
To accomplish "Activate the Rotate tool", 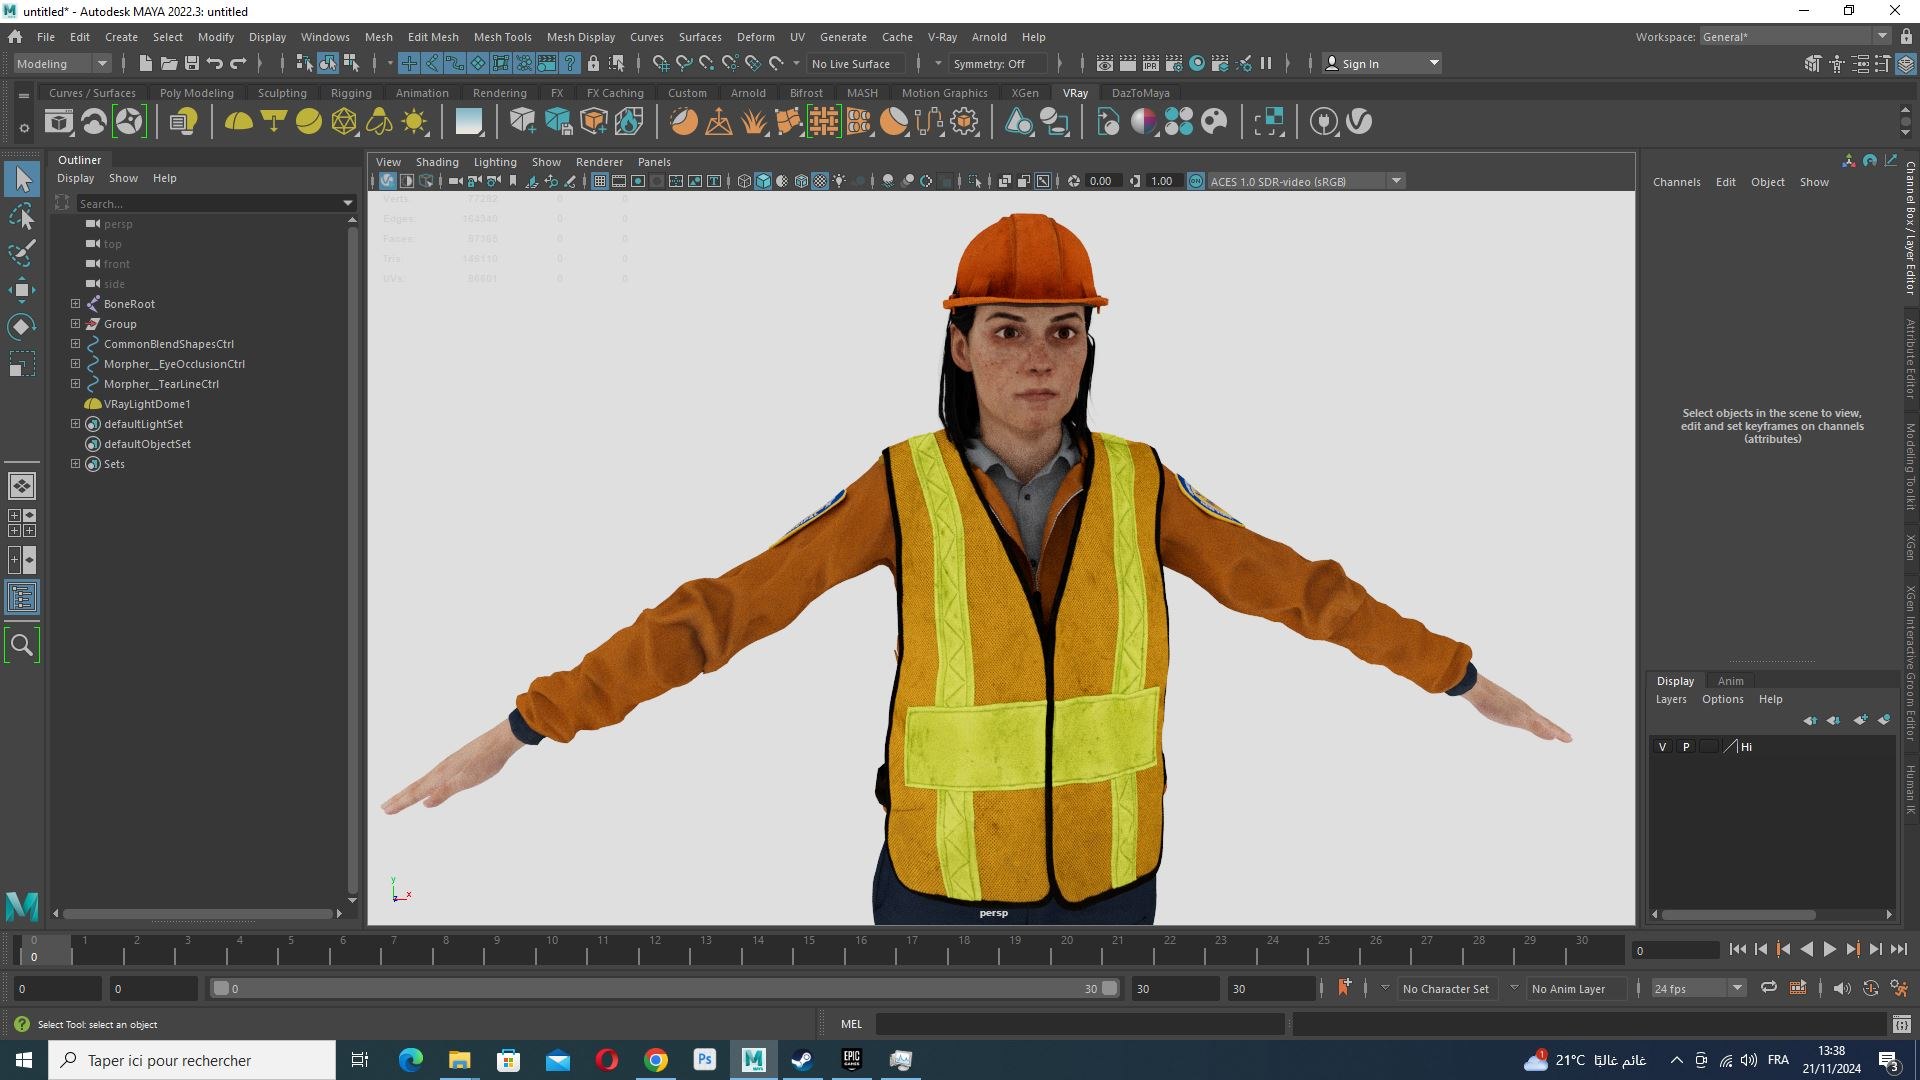I will tap(22, 327).
